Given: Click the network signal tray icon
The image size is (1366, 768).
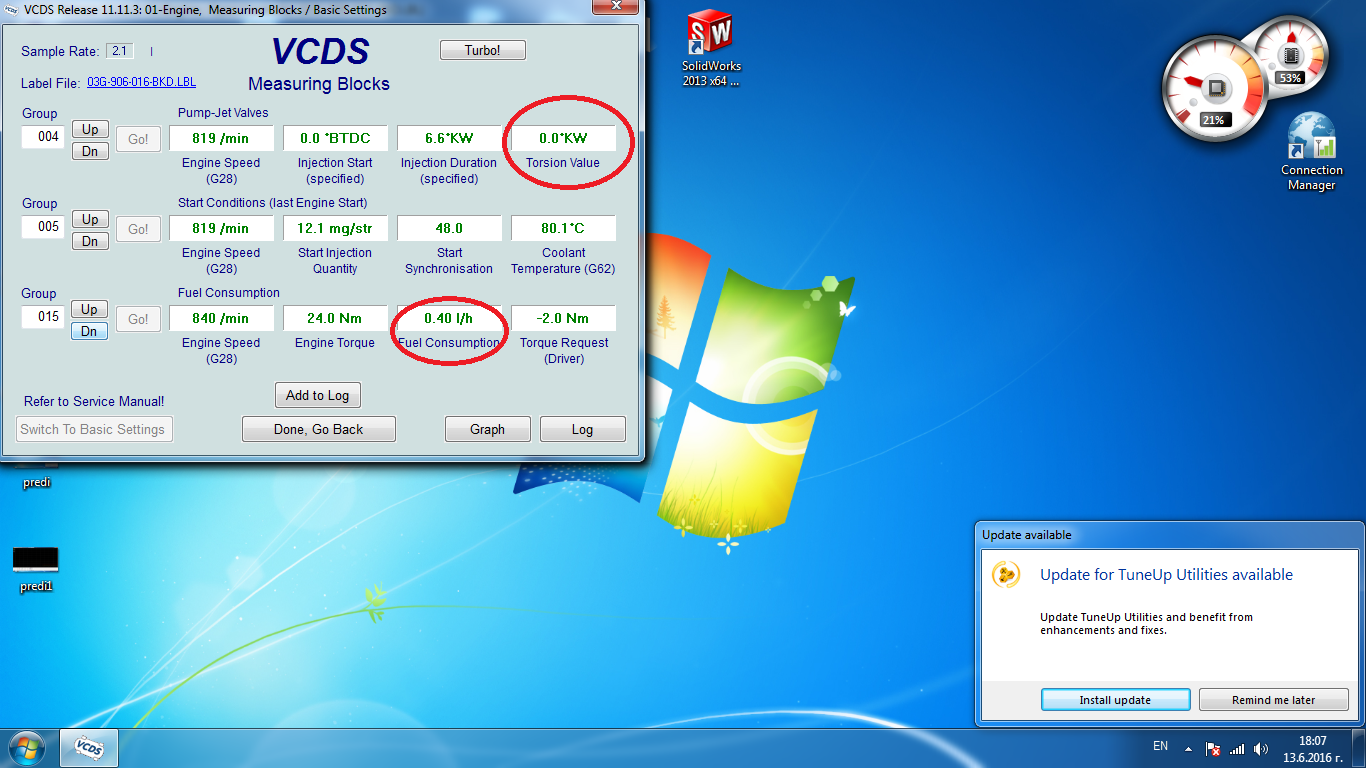Looking at the screenshot, I should coord(1237,748).
